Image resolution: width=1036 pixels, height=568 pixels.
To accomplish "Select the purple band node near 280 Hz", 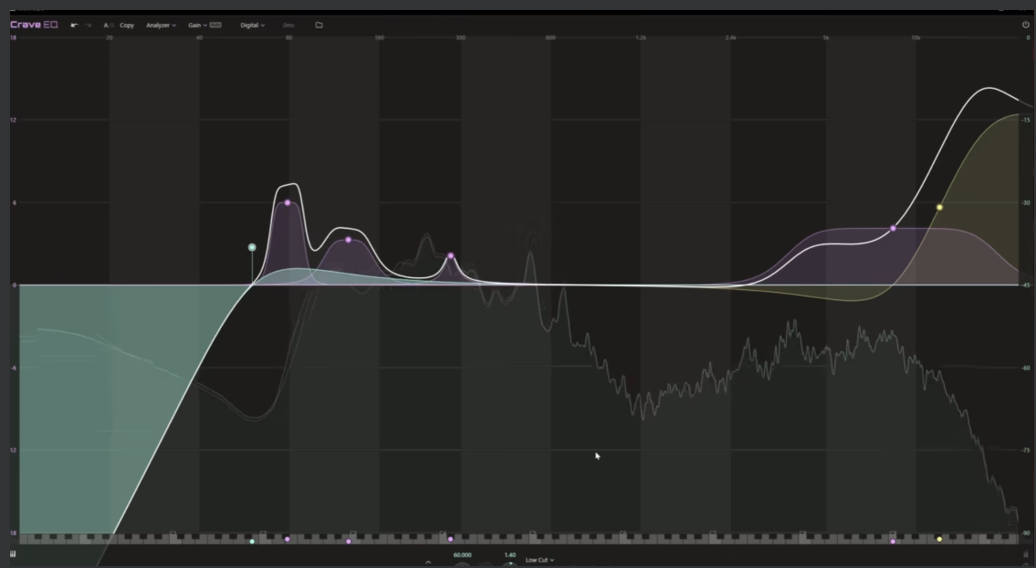I will point(451,256).
